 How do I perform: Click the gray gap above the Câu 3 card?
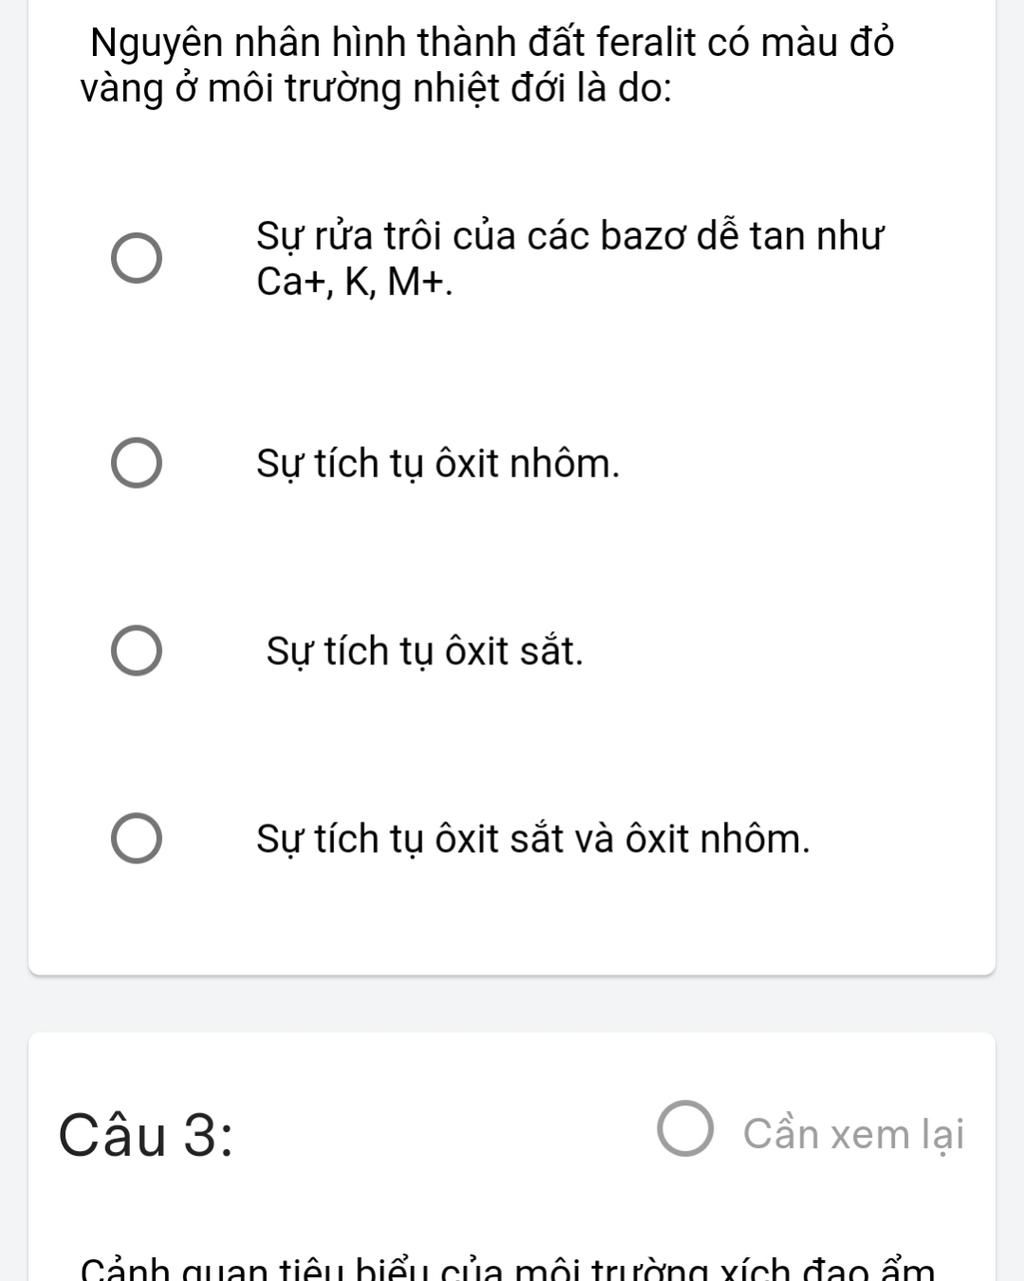[512, 1003]
